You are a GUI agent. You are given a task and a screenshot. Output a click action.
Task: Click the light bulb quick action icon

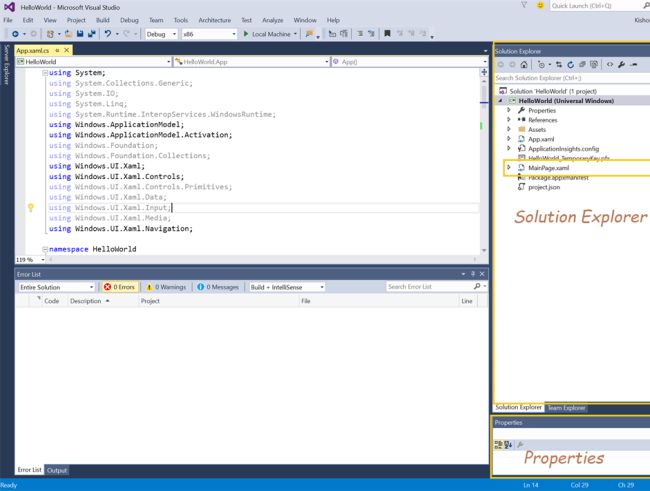pyautogui.click(x=31, y=207)
